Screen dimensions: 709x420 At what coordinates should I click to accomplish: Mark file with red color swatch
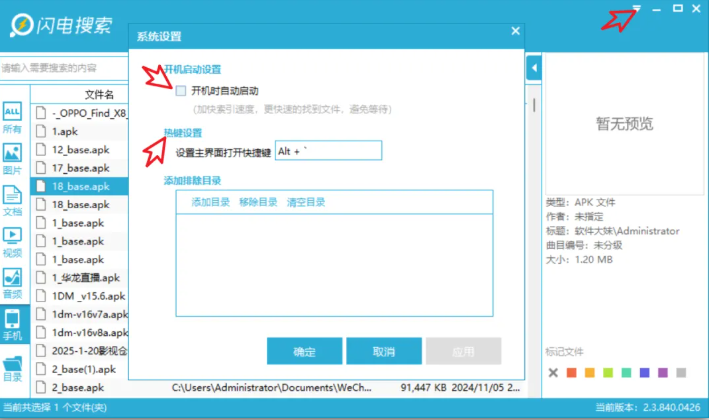(572, 373)
